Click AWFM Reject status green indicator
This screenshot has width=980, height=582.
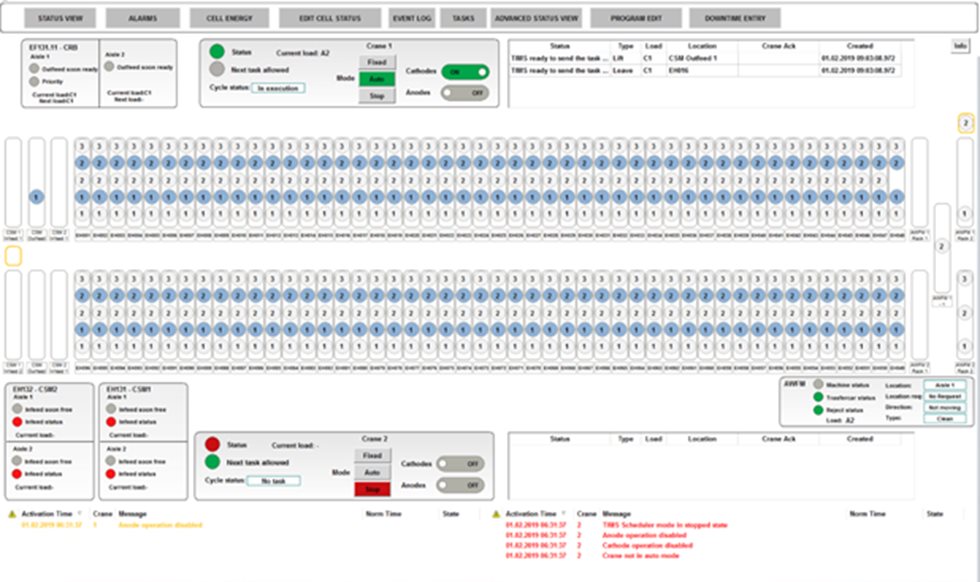(x=818, y=409)
